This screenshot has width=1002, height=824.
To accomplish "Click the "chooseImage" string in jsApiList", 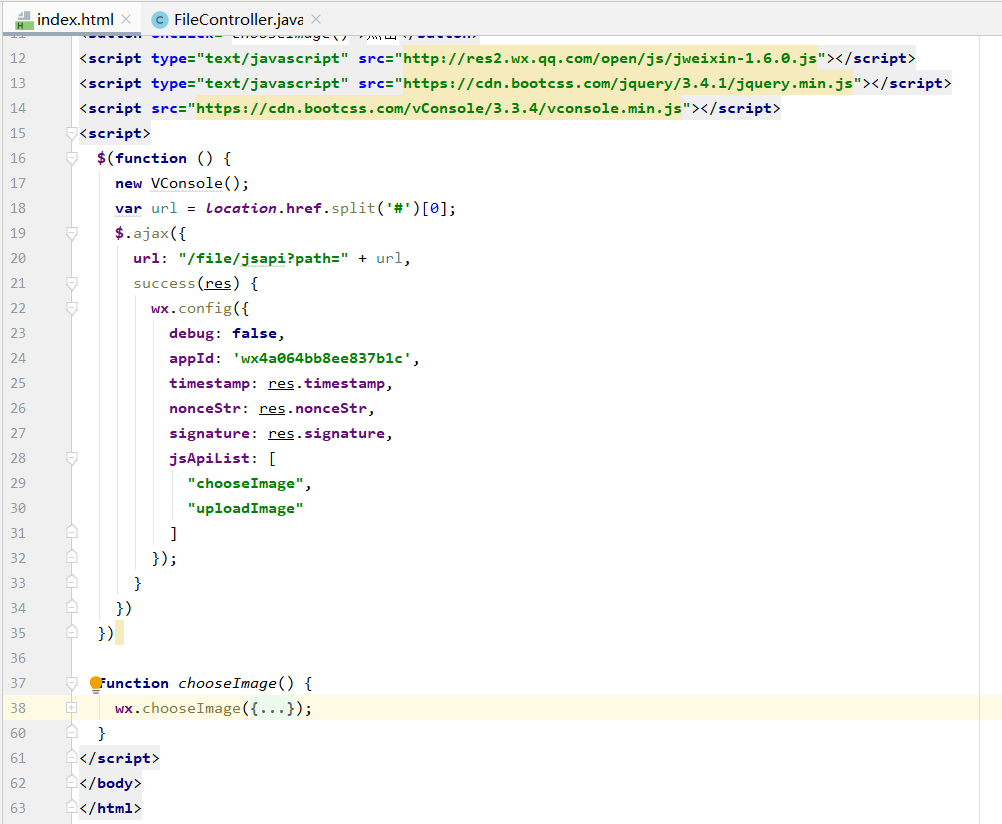I will click(x=245, y=483).
